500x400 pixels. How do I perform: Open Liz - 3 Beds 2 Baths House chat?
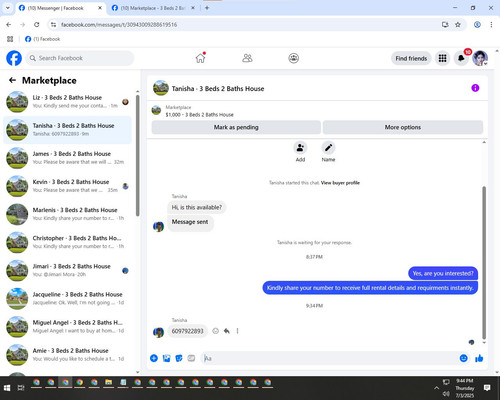click(x=67, y=102)
